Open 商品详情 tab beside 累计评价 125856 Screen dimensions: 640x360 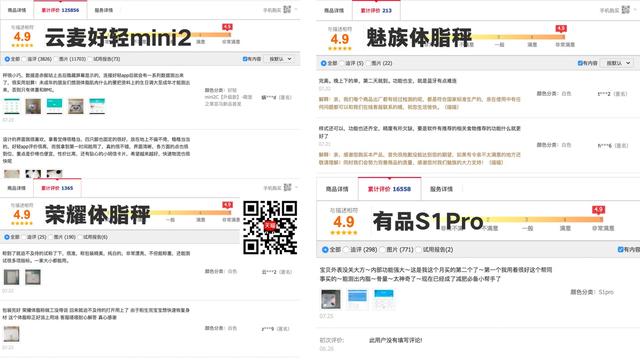tap(17, 10)
